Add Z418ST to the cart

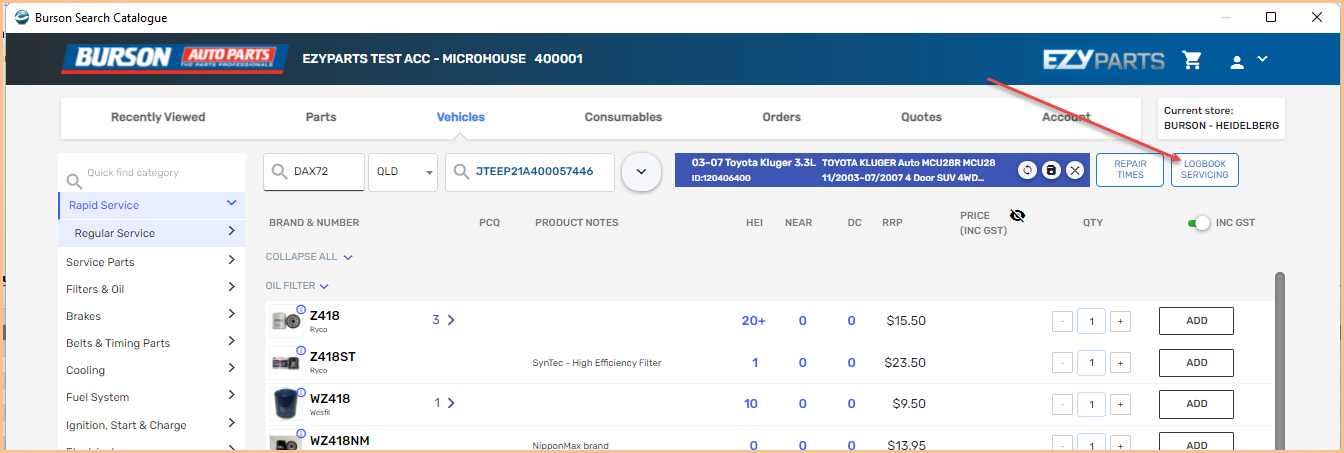point(1196,363)
